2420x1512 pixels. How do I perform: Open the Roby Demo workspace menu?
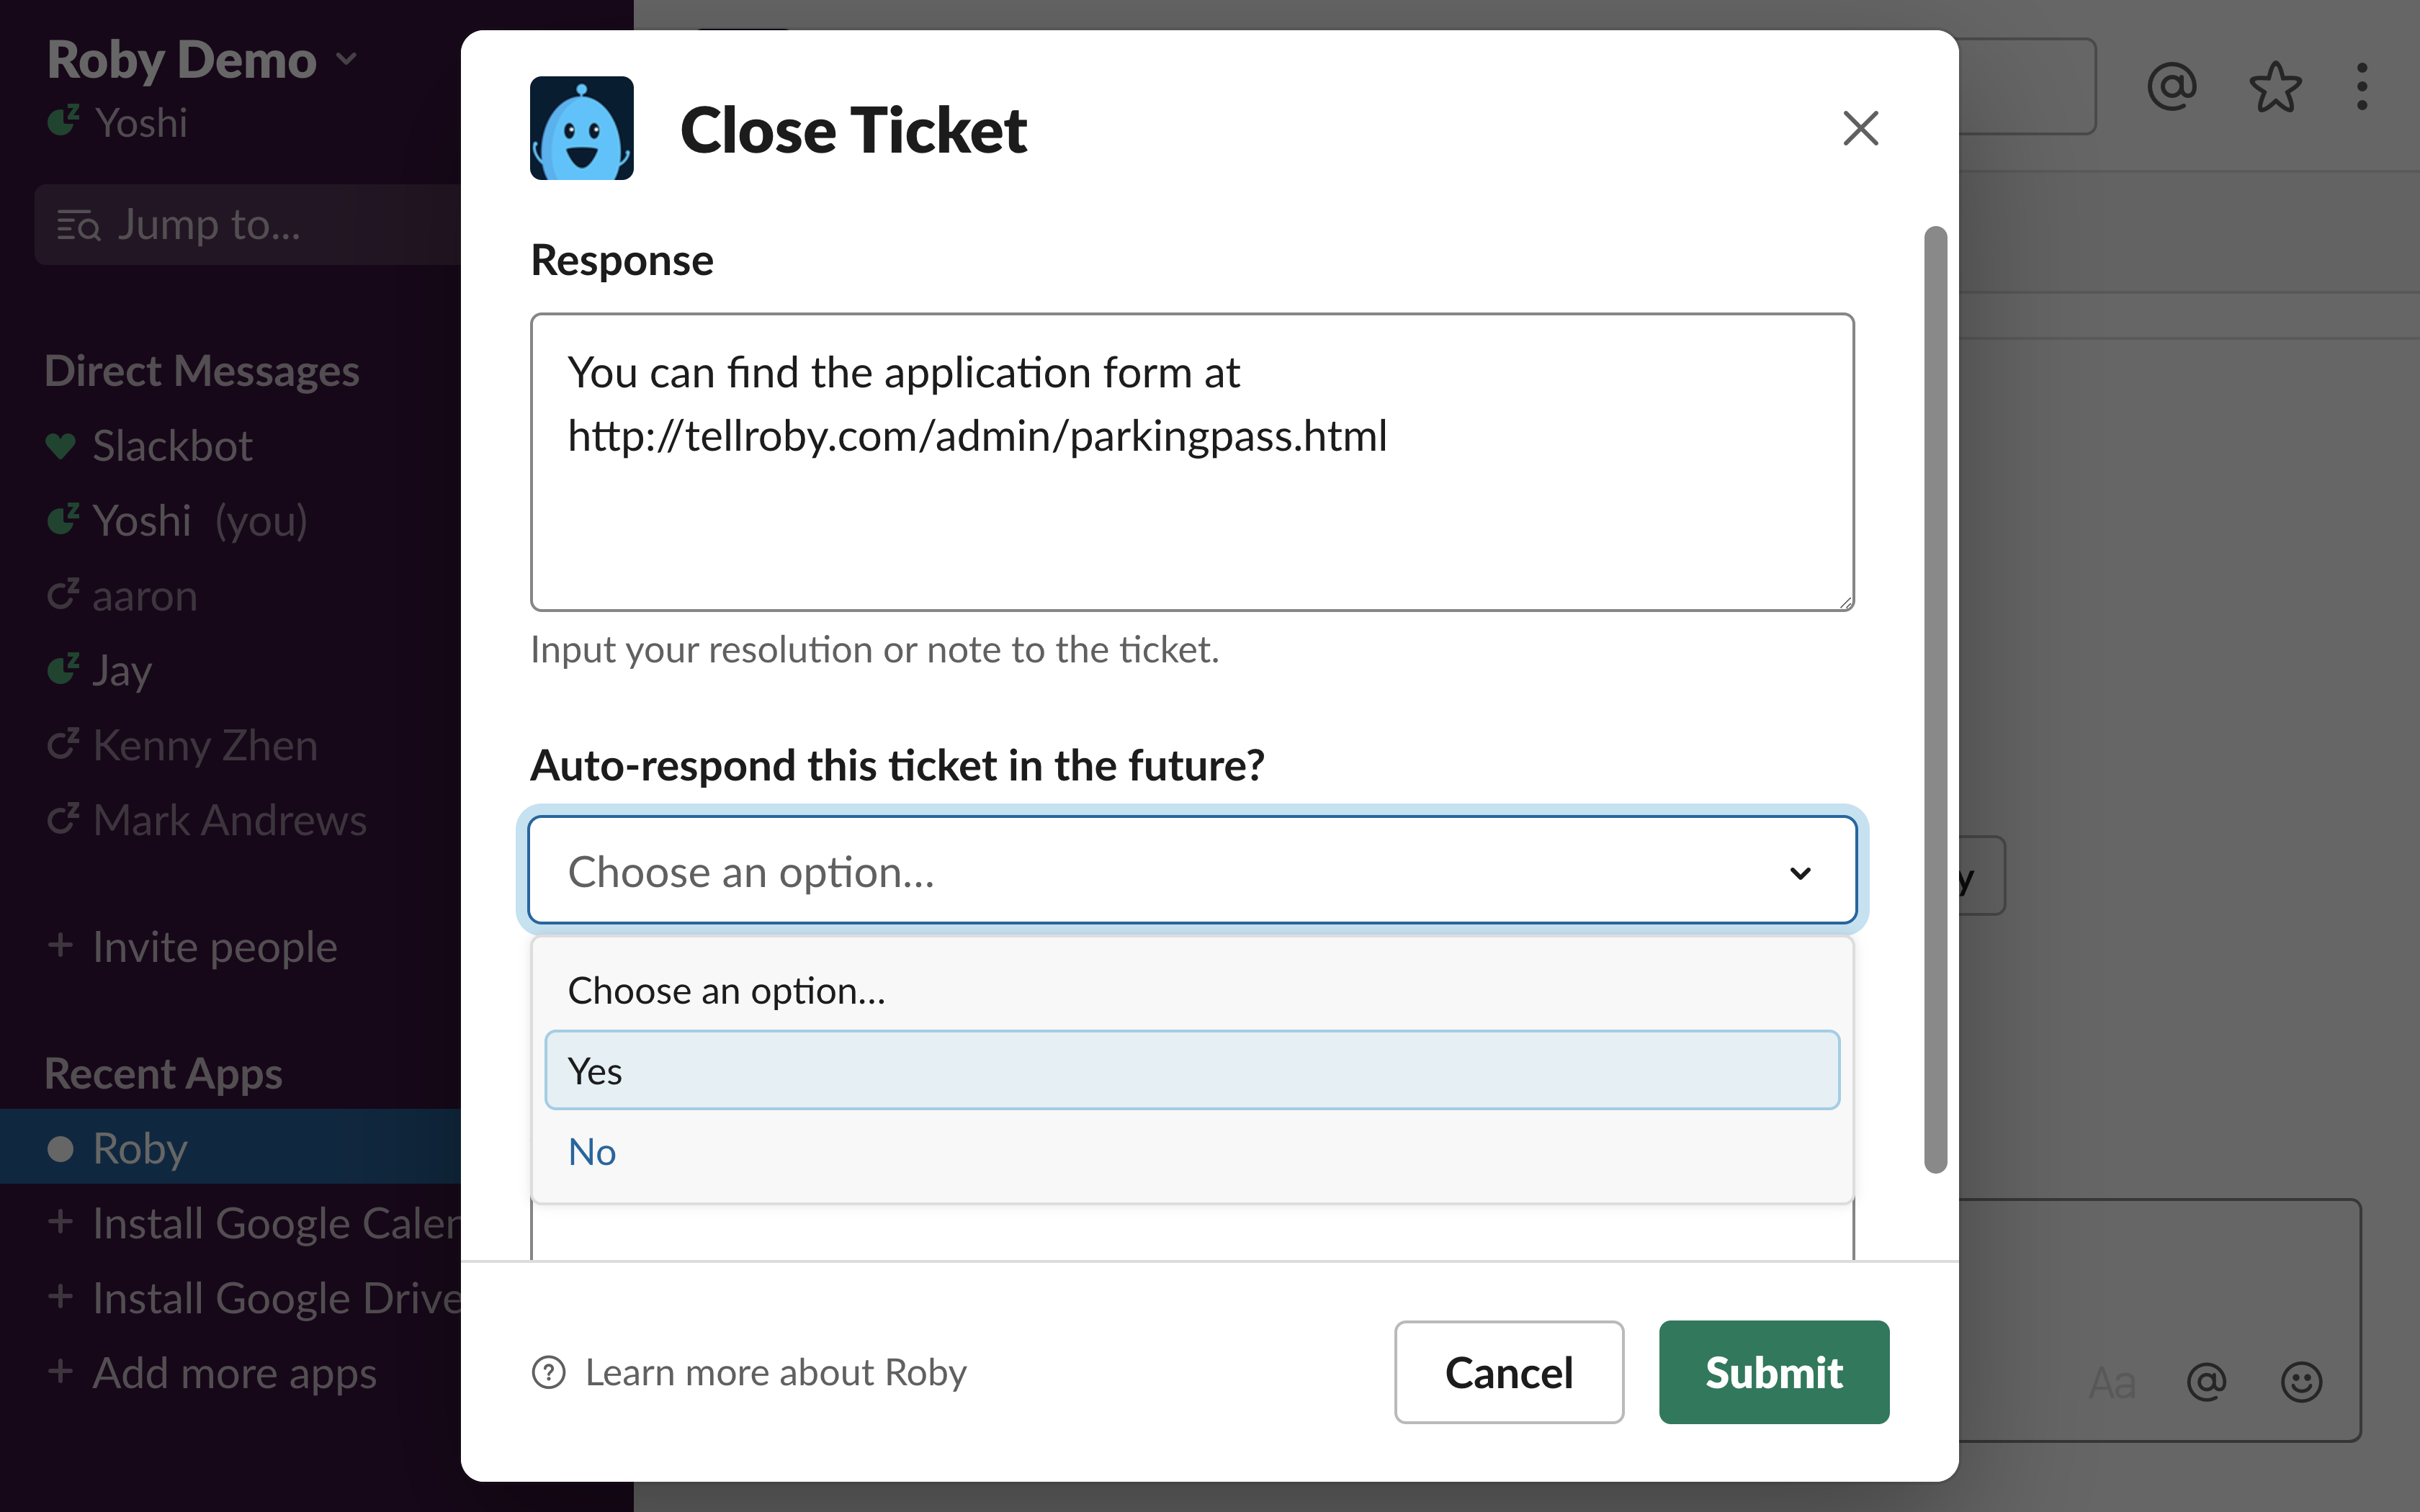coord(200,60)
